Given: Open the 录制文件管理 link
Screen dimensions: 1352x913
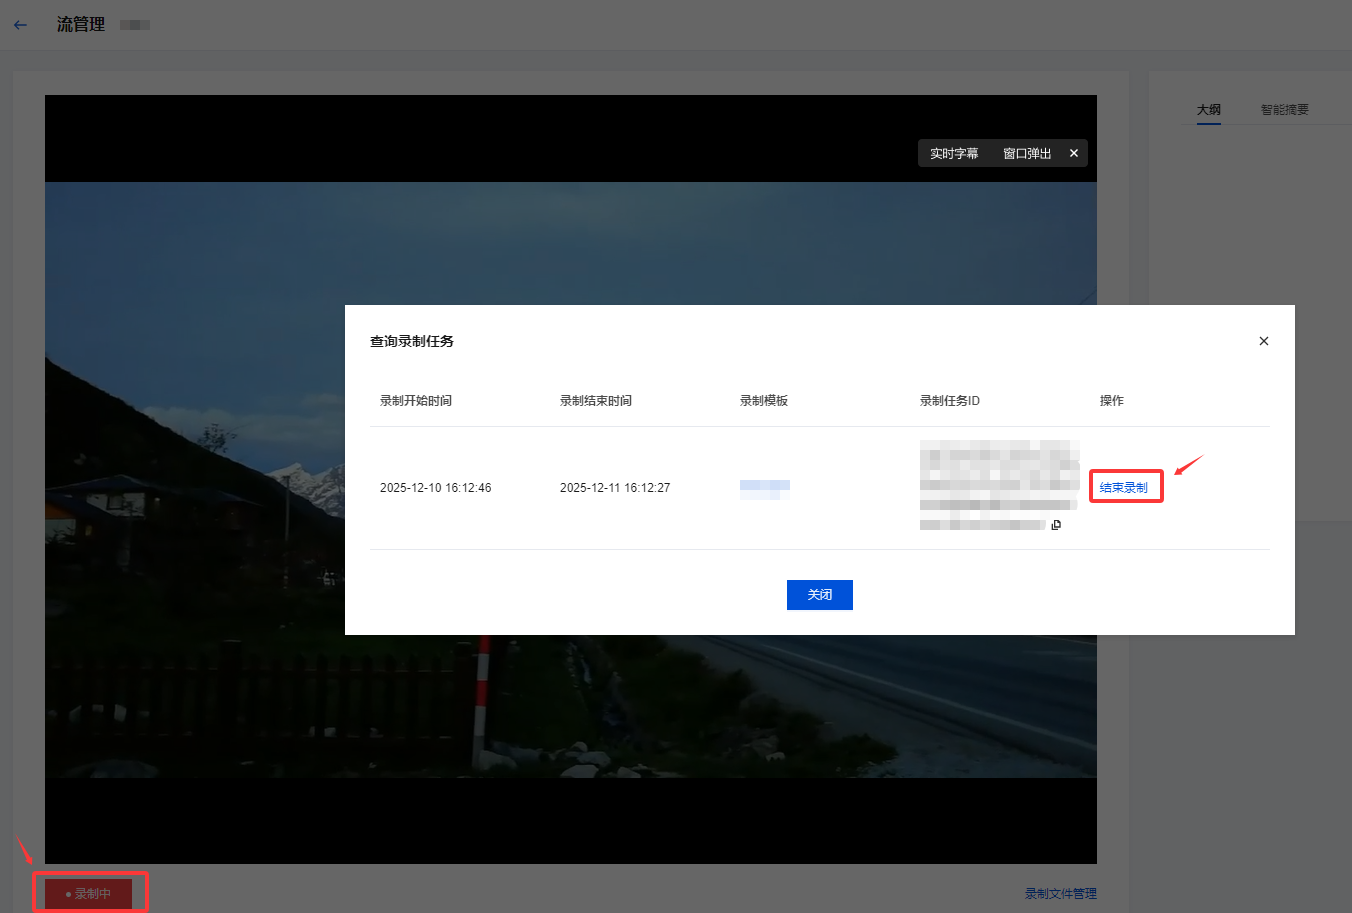Looking at the screenshot, I should 1060,894.
